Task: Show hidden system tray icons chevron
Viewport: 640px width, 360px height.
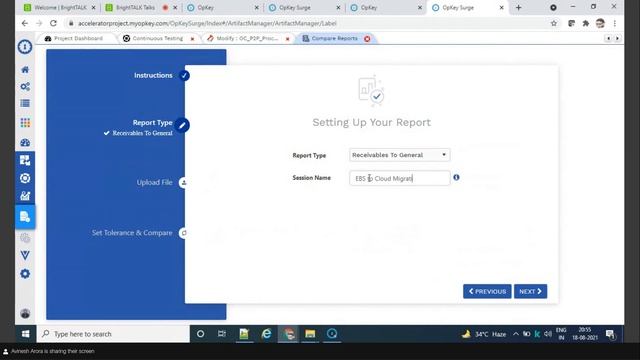Action: pos(516,334)
